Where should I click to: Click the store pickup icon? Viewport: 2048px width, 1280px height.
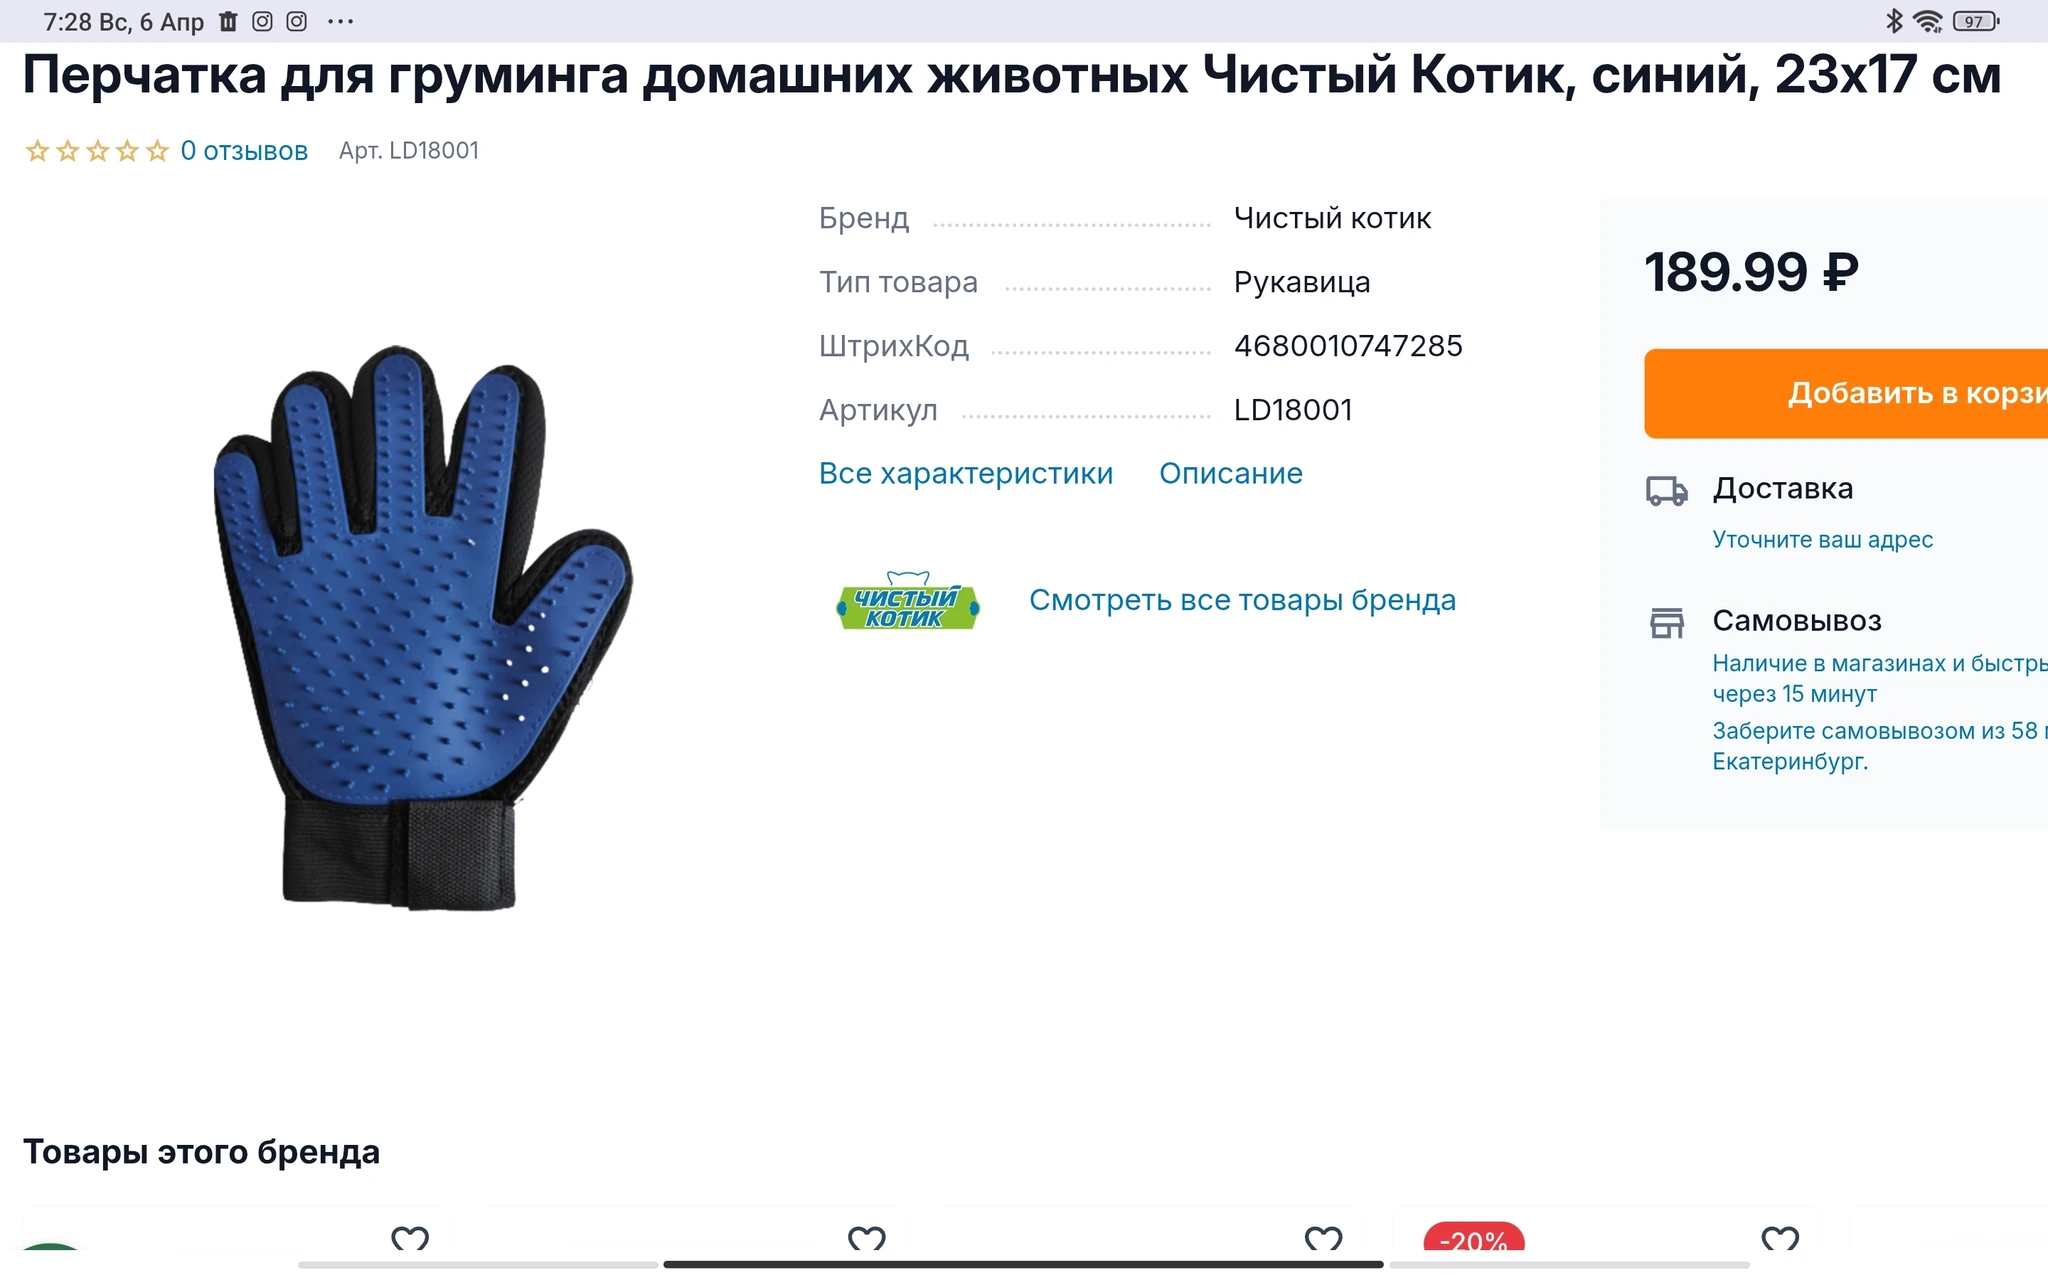coord(1666,623)
